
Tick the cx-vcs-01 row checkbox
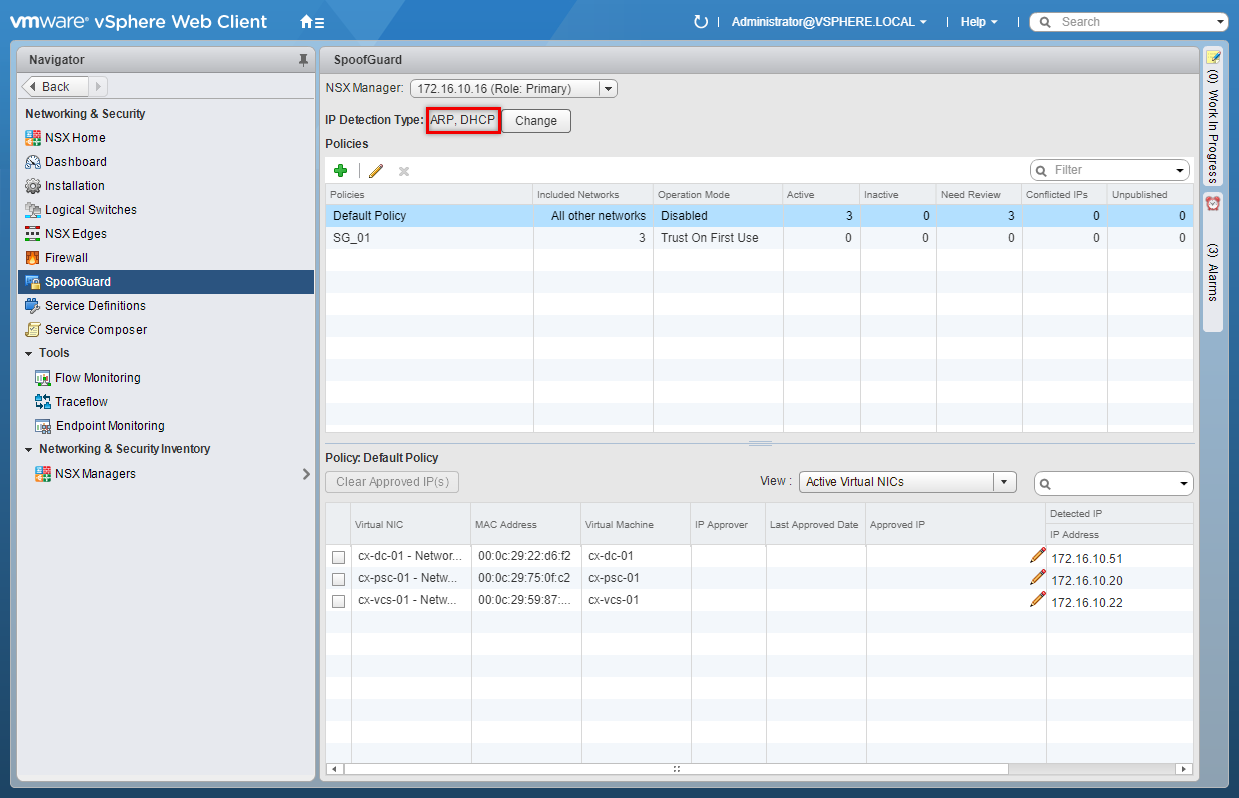point(339,601)
